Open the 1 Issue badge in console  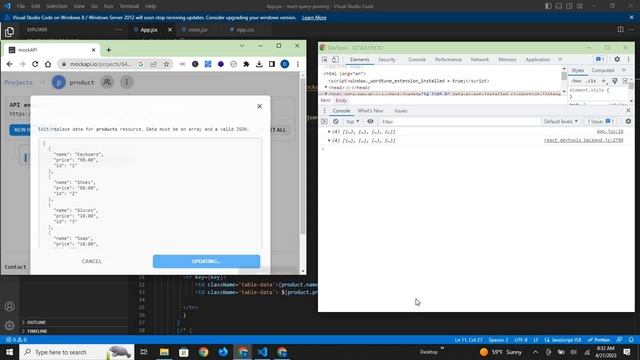click(x=600, y=121)
